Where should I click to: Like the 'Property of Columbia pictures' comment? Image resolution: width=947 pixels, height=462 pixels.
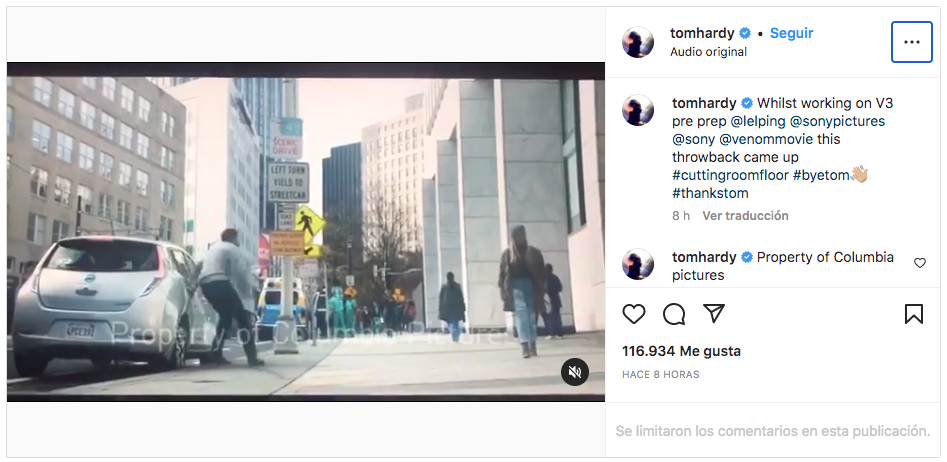[919, 263]
